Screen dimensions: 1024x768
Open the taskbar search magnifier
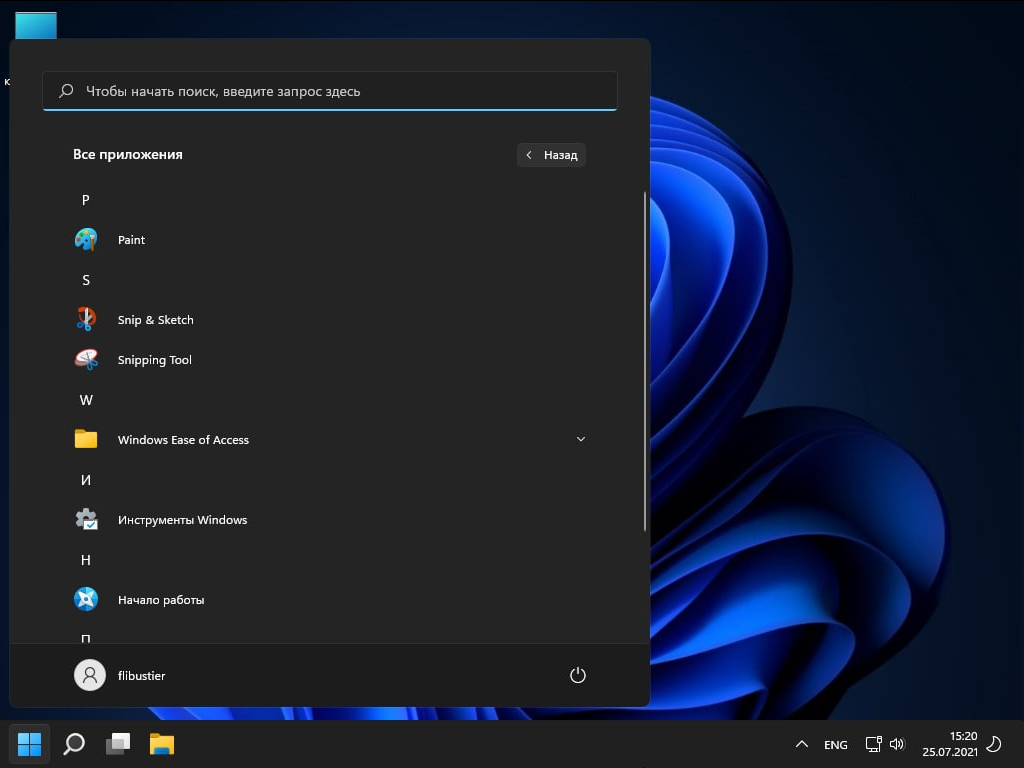[x=74, y=743]
